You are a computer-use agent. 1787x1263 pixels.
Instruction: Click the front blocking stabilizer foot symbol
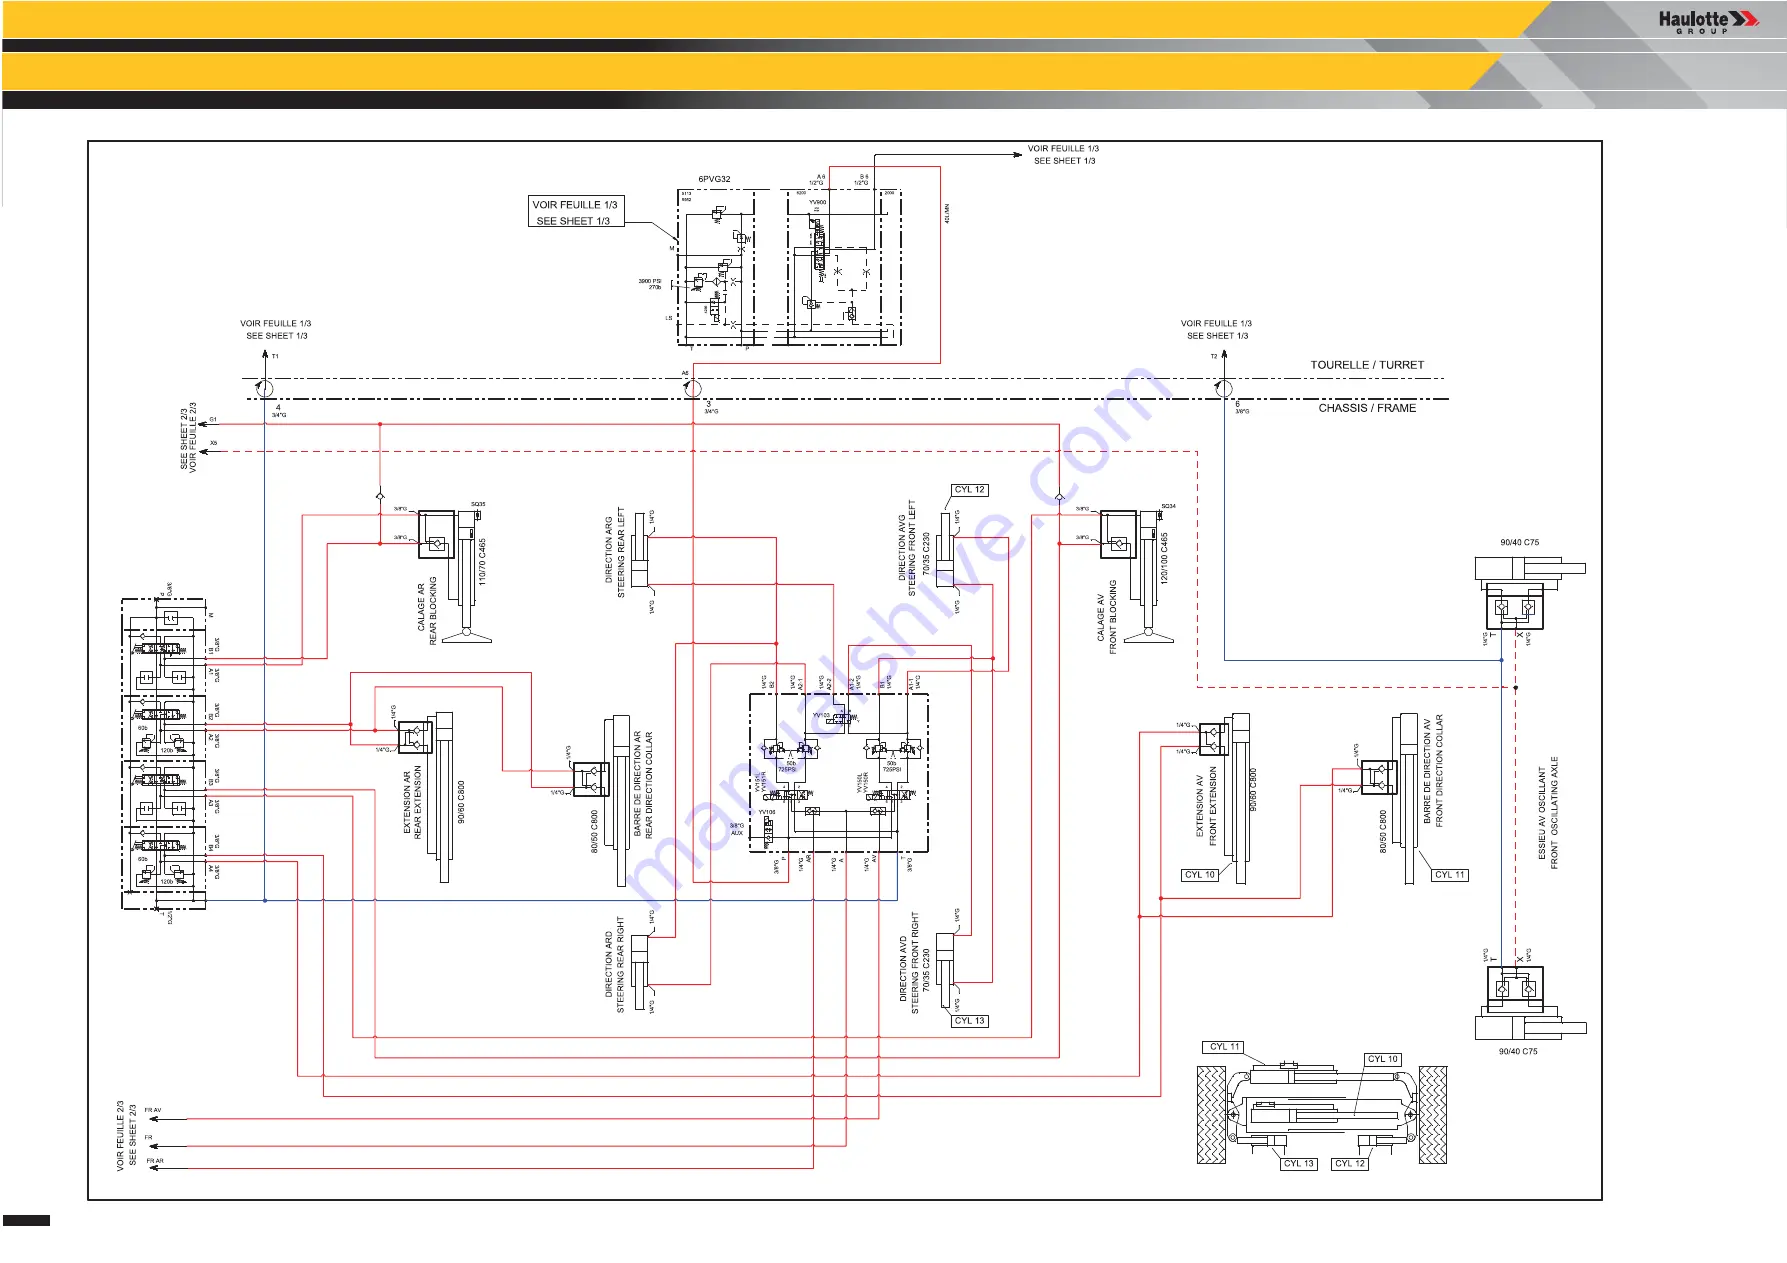point(1148,635)
